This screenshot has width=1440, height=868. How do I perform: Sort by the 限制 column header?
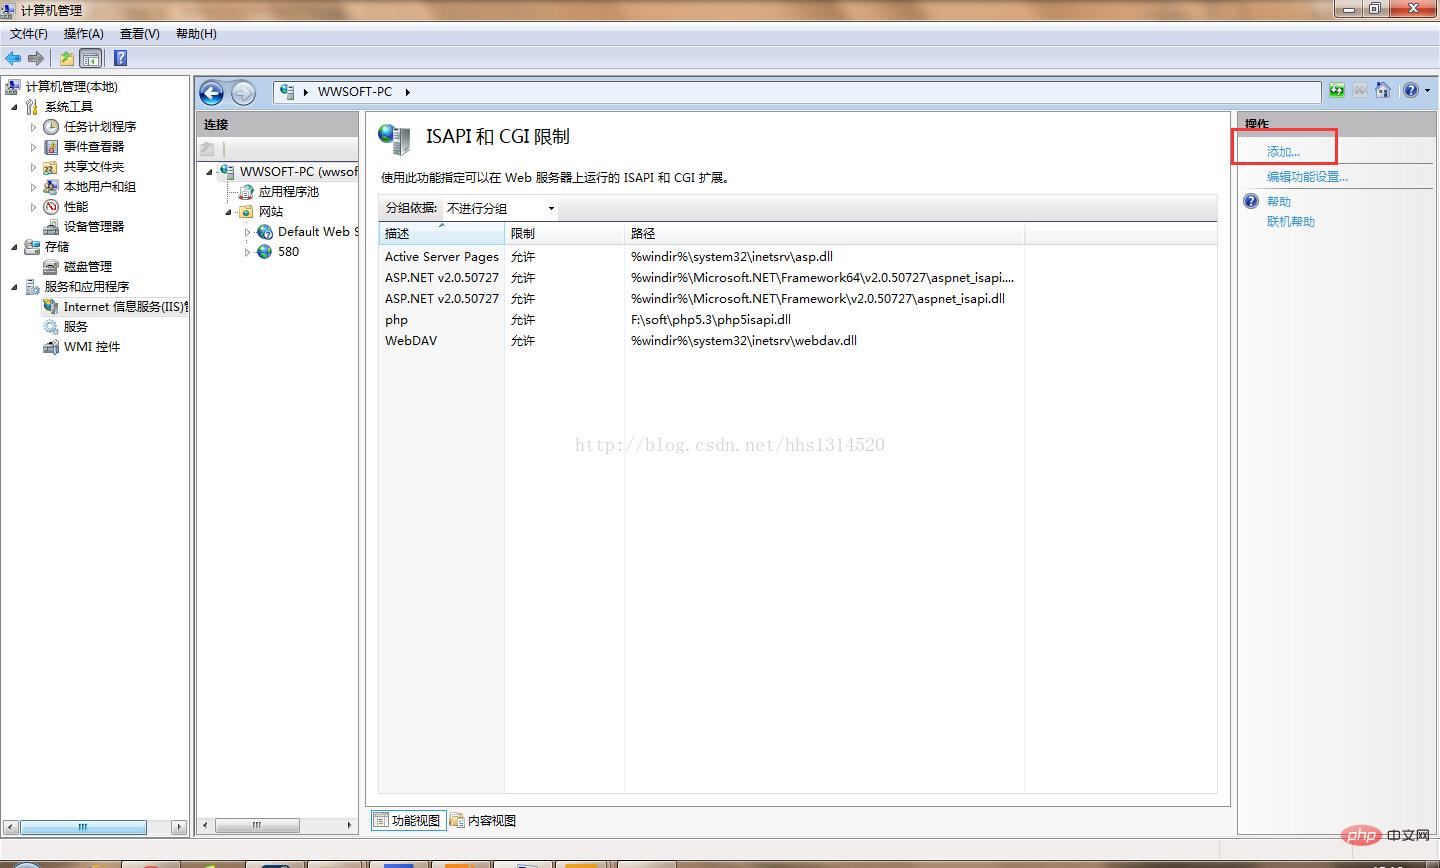click(x=564, y=233)
